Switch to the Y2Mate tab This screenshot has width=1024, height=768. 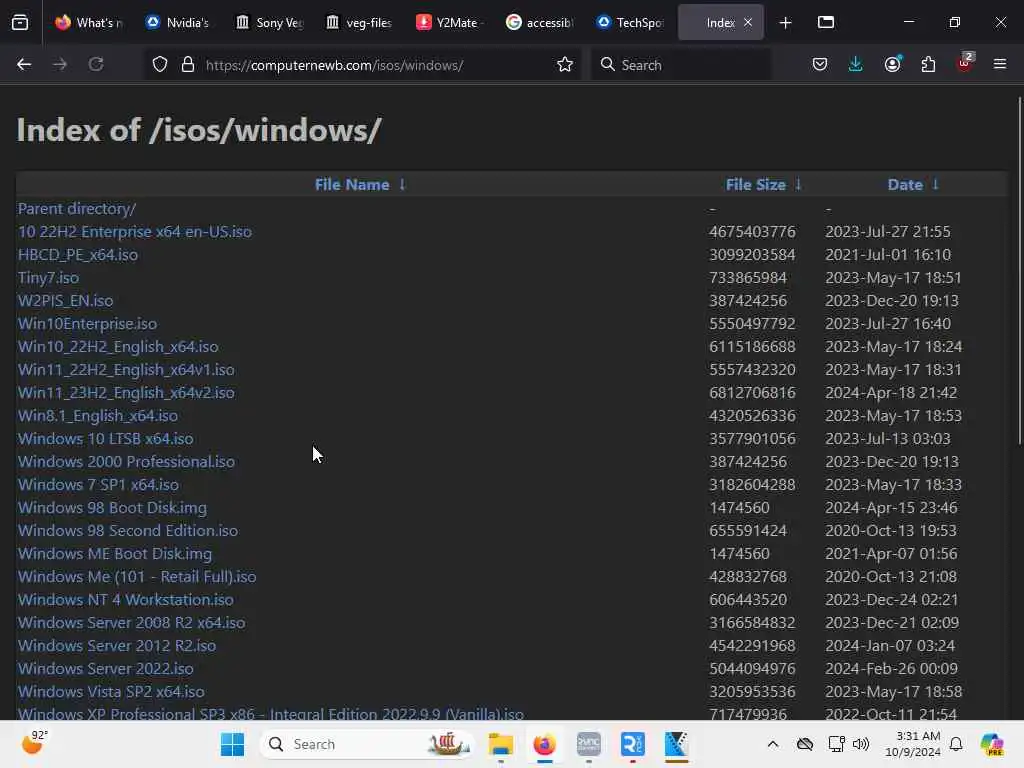449,23
